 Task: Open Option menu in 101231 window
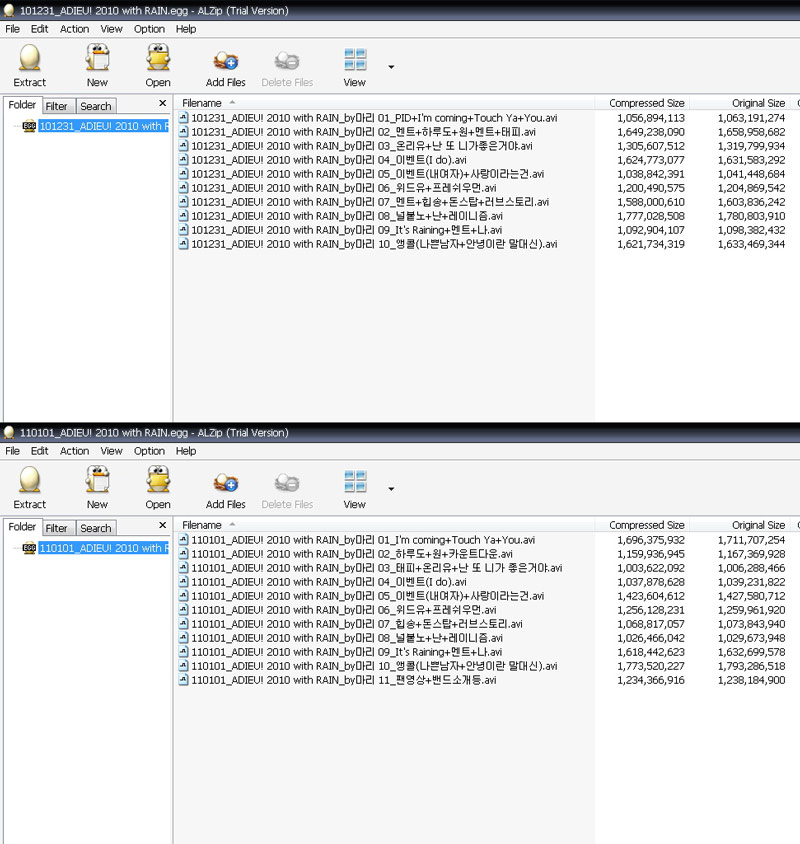click(x=149, y=29)
